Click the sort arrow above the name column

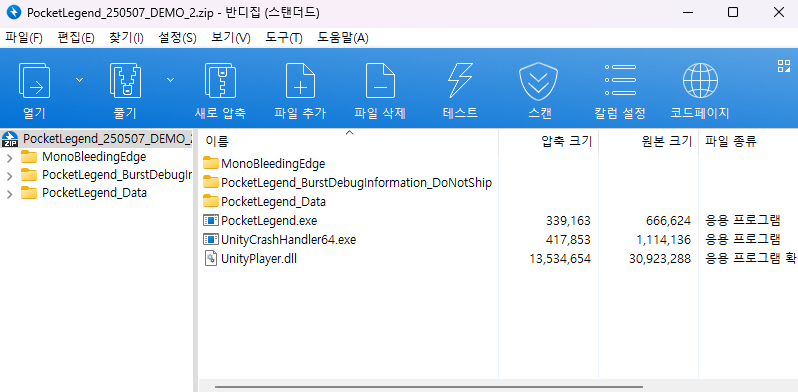[349, 133]
